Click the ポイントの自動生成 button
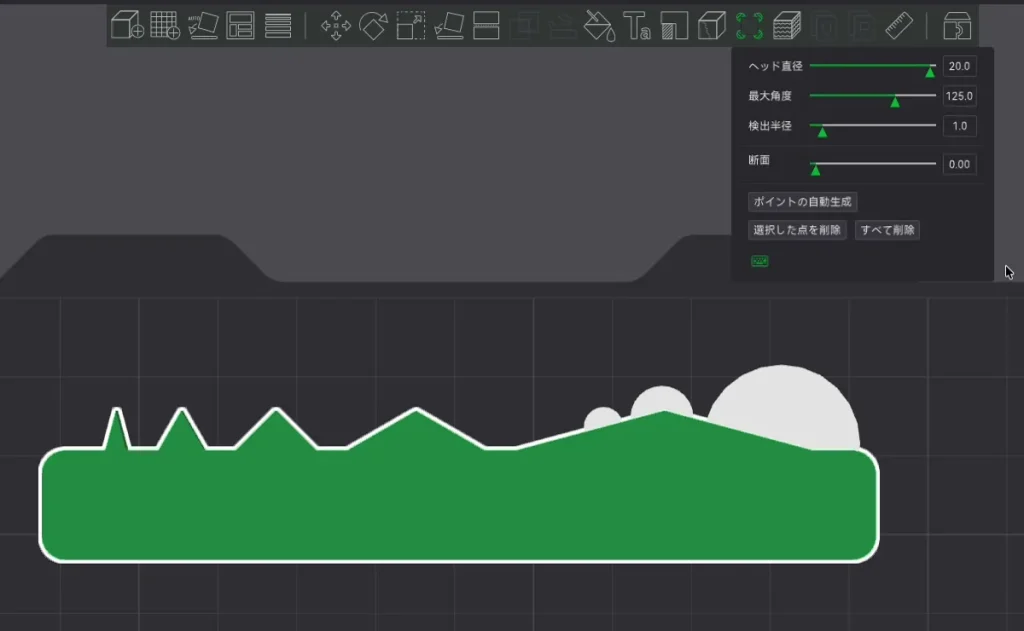Screen dimensions: 1024x631 click(x=803, y=202)
